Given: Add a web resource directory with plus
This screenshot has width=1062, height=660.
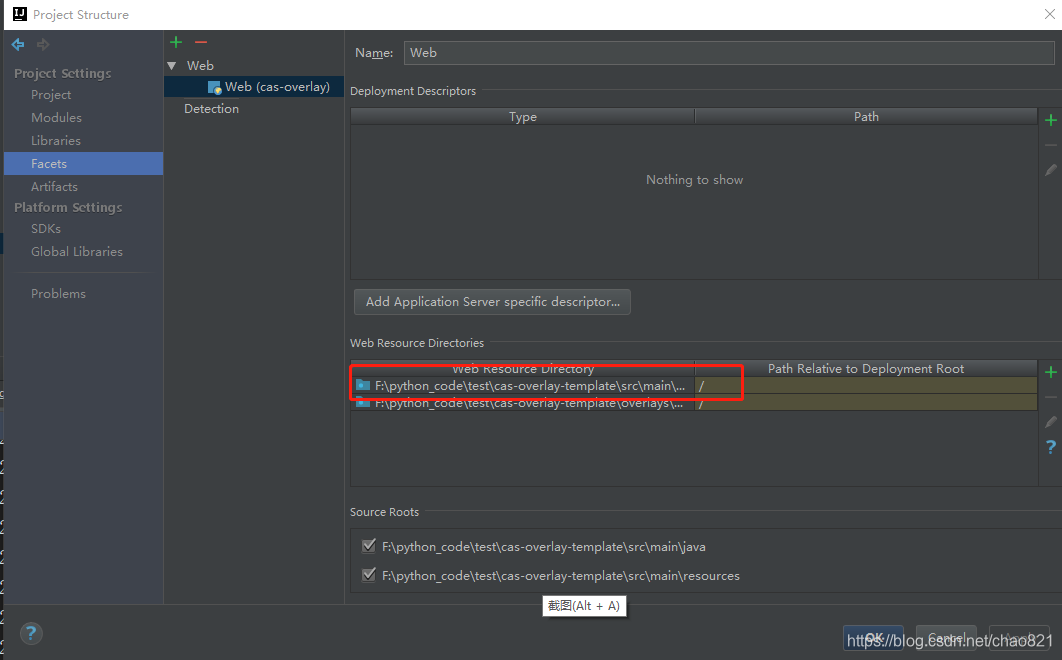Looking at the screenshot, I should pos(1050,372).
